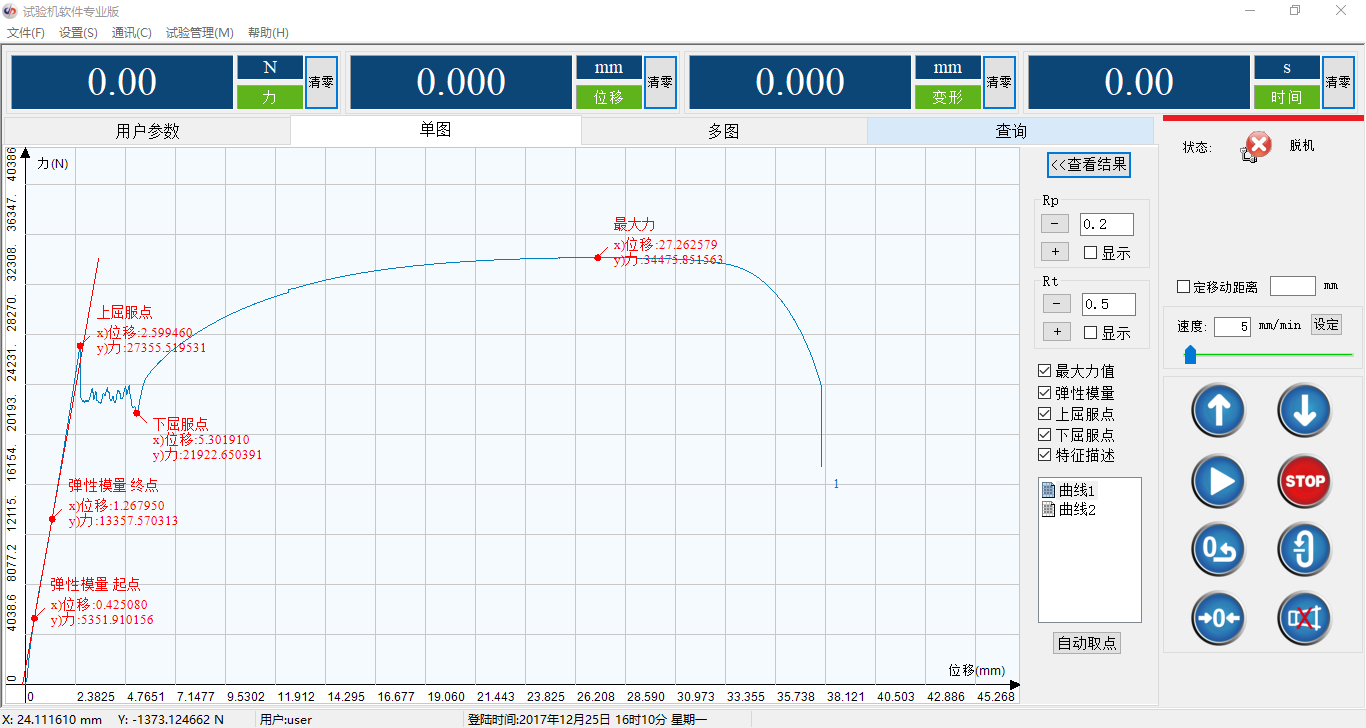Open the 试验管理(M) menu

200,33
